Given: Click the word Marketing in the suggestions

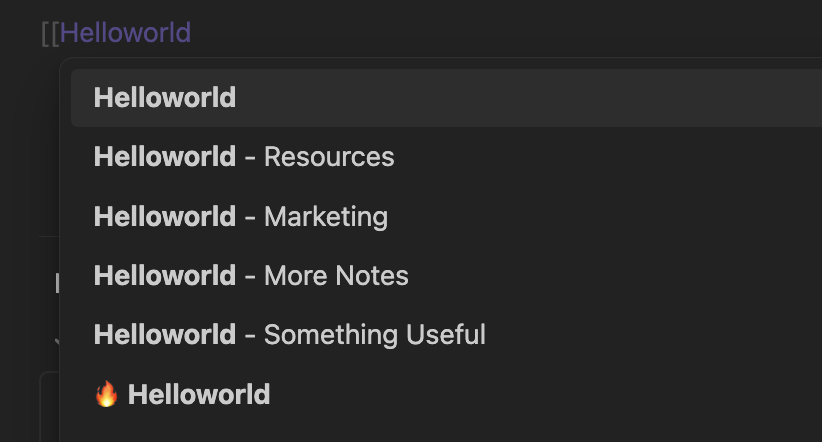Looking at the screenshot, I should tap(326, 217).
